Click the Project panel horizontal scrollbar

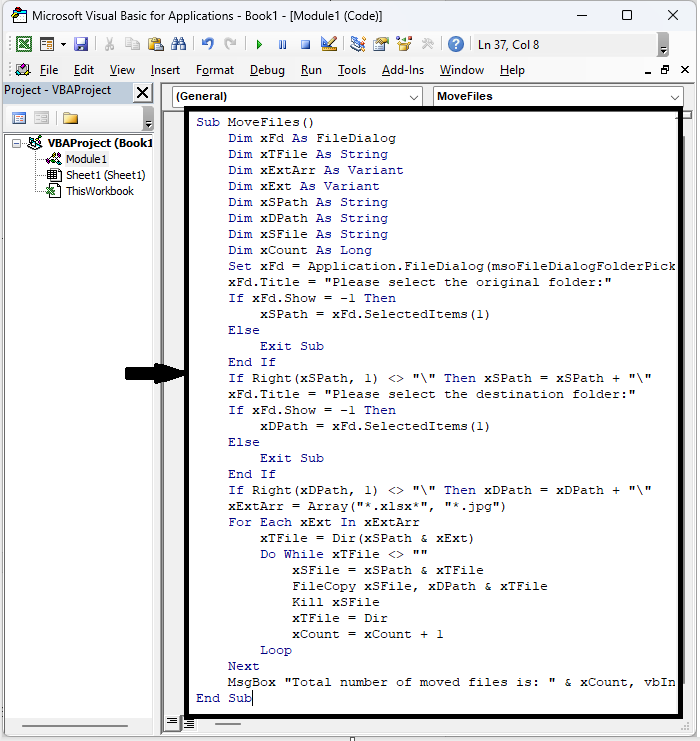(x=75, y=726)
